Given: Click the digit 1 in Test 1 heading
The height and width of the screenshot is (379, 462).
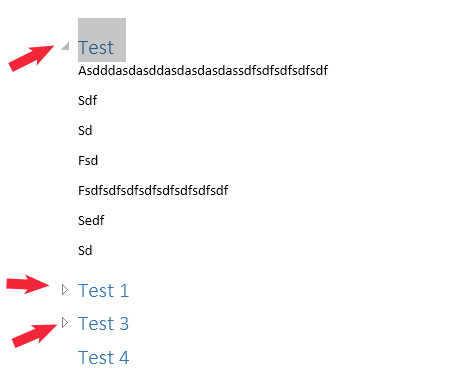Looking at the screenshot, I should 124,290.
